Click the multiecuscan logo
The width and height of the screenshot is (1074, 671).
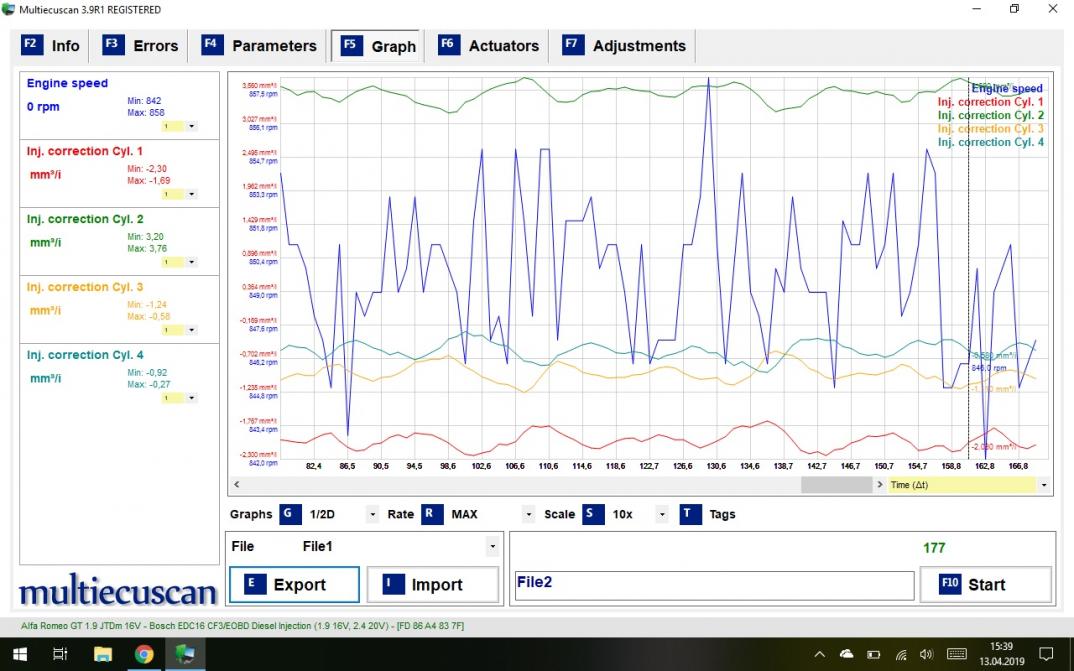pyautogui.click(x=118, y=590)
